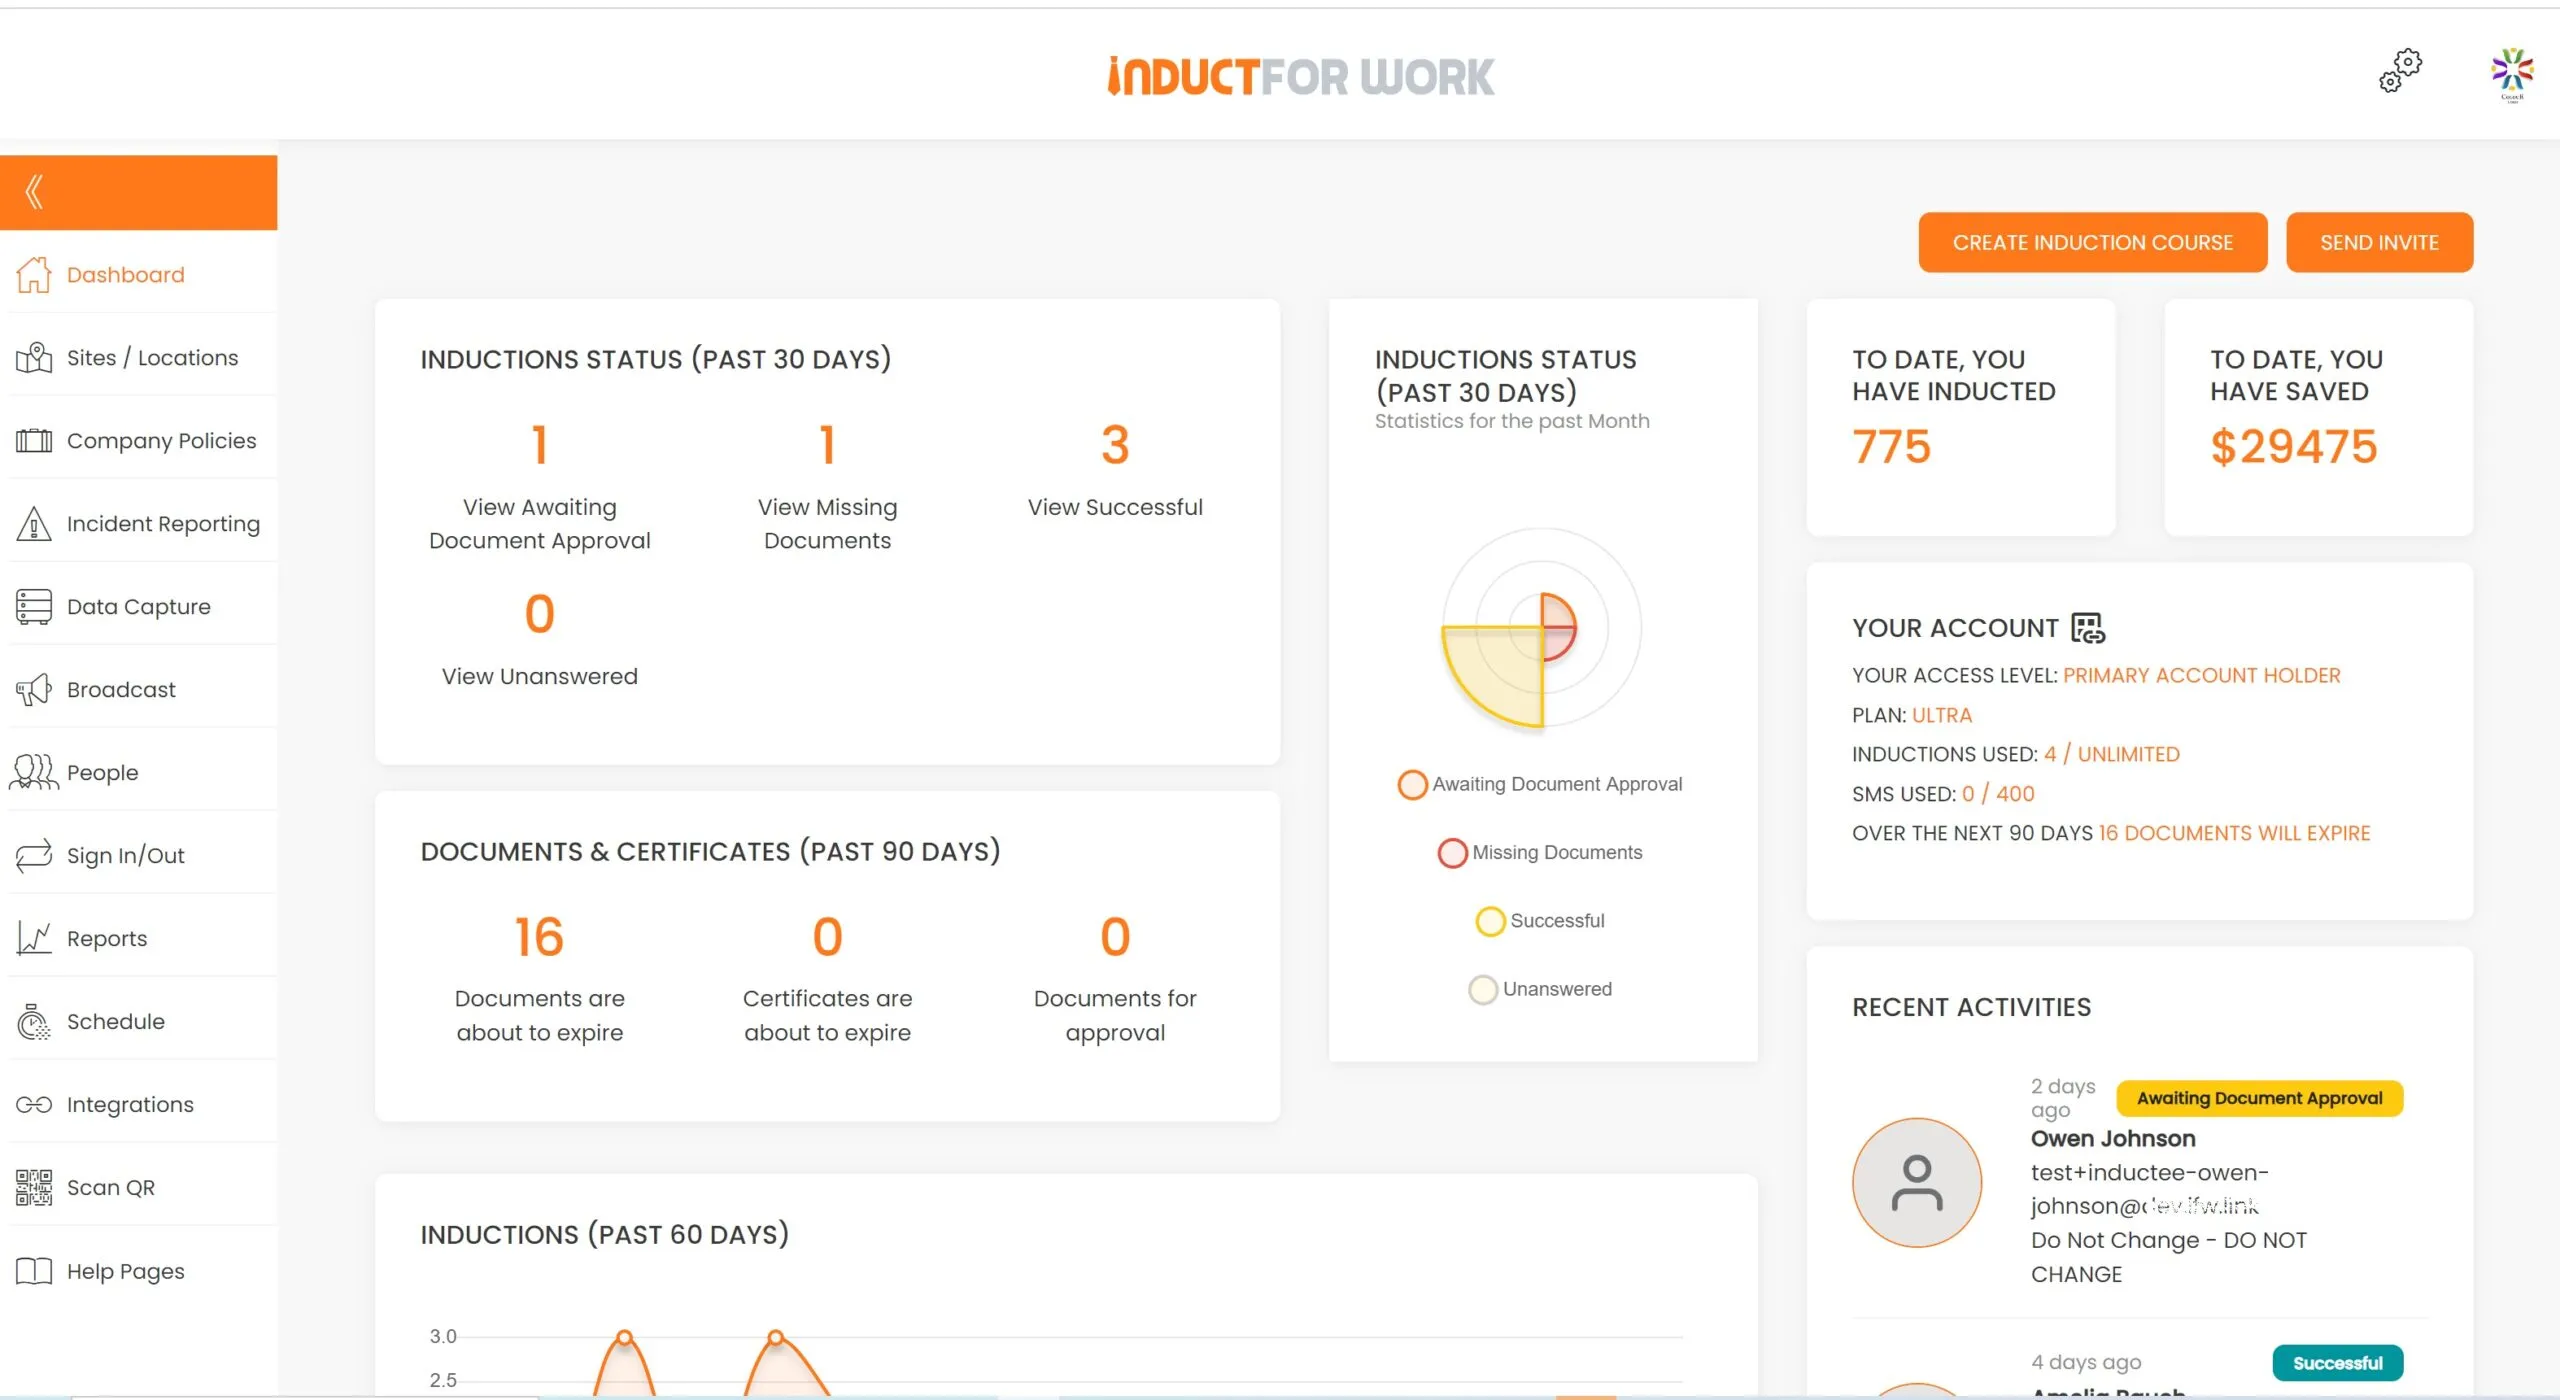Click the Dashboard home icon
The width and height of the screenshot is (2560, 1400).
[x=34, y=274]
